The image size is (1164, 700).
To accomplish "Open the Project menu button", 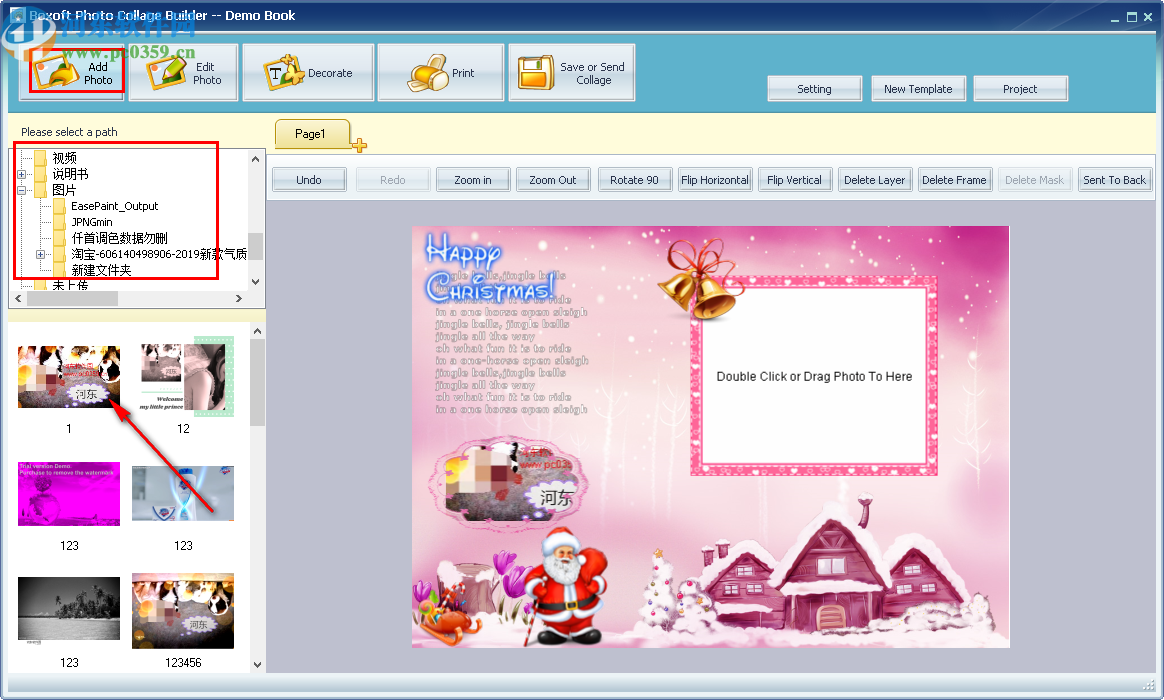I will (1021, 88).
